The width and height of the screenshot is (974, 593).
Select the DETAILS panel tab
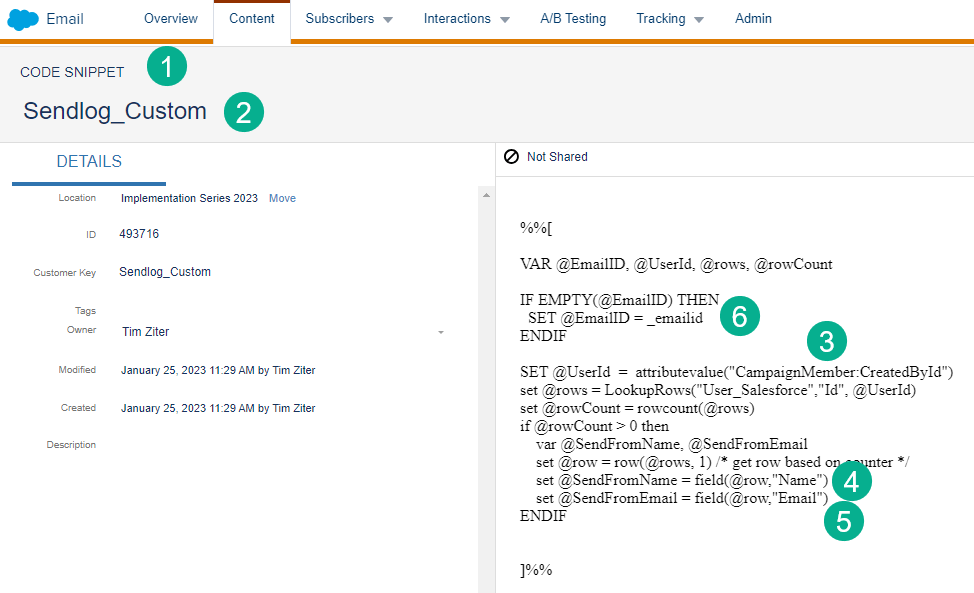89,162
